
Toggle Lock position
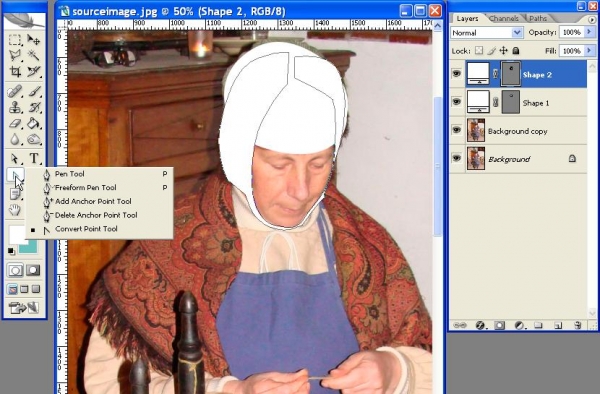pos(504,50)
